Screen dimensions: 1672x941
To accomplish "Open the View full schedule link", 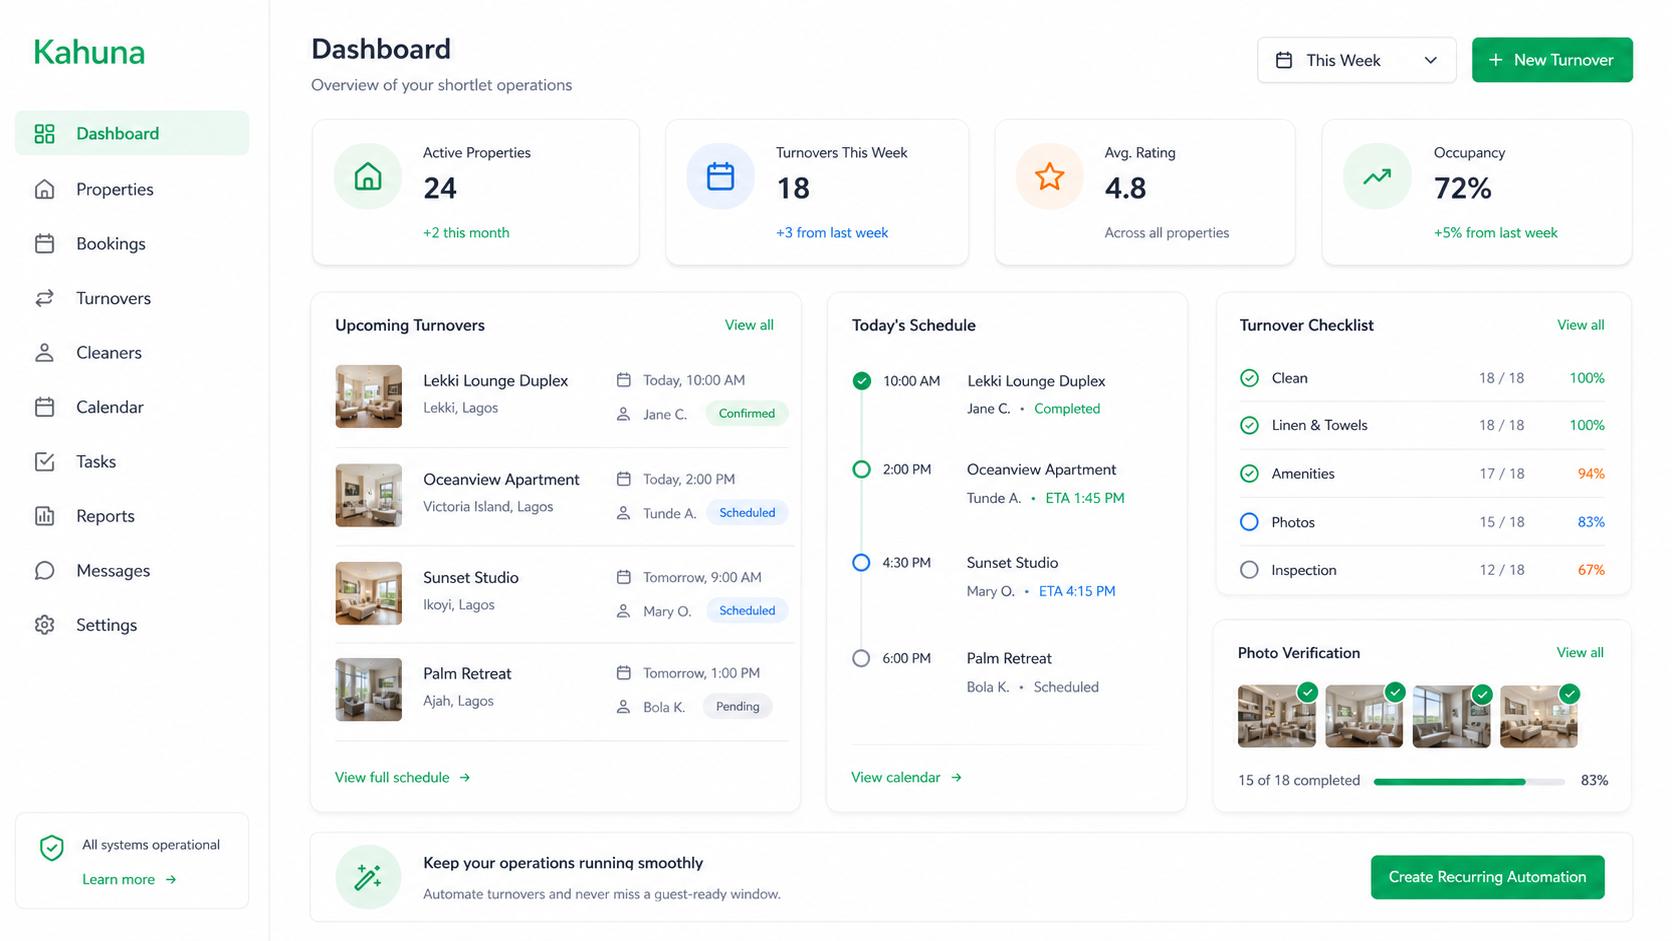I will coord(402,777).
